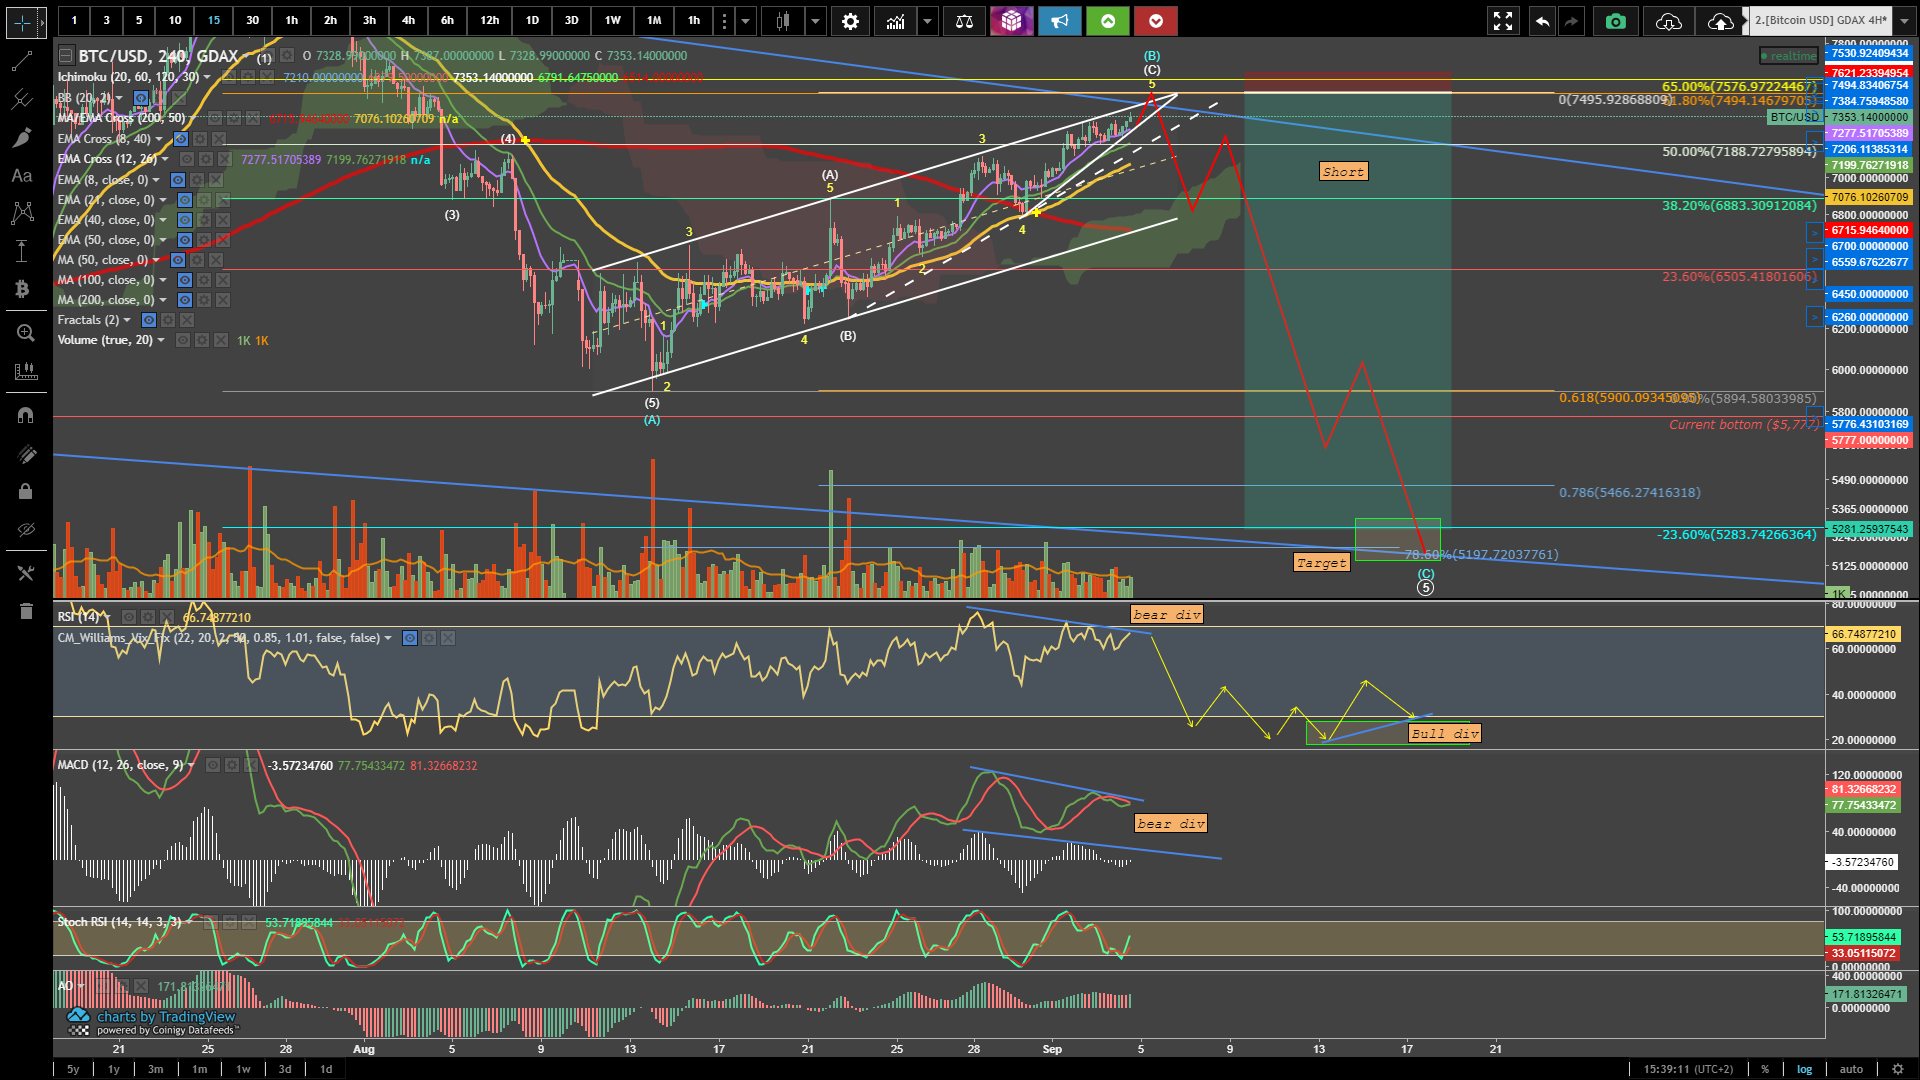Screen dimensions: 1920x1080
Task: Set the date range to 3m
Action: tap(156, 1069)
